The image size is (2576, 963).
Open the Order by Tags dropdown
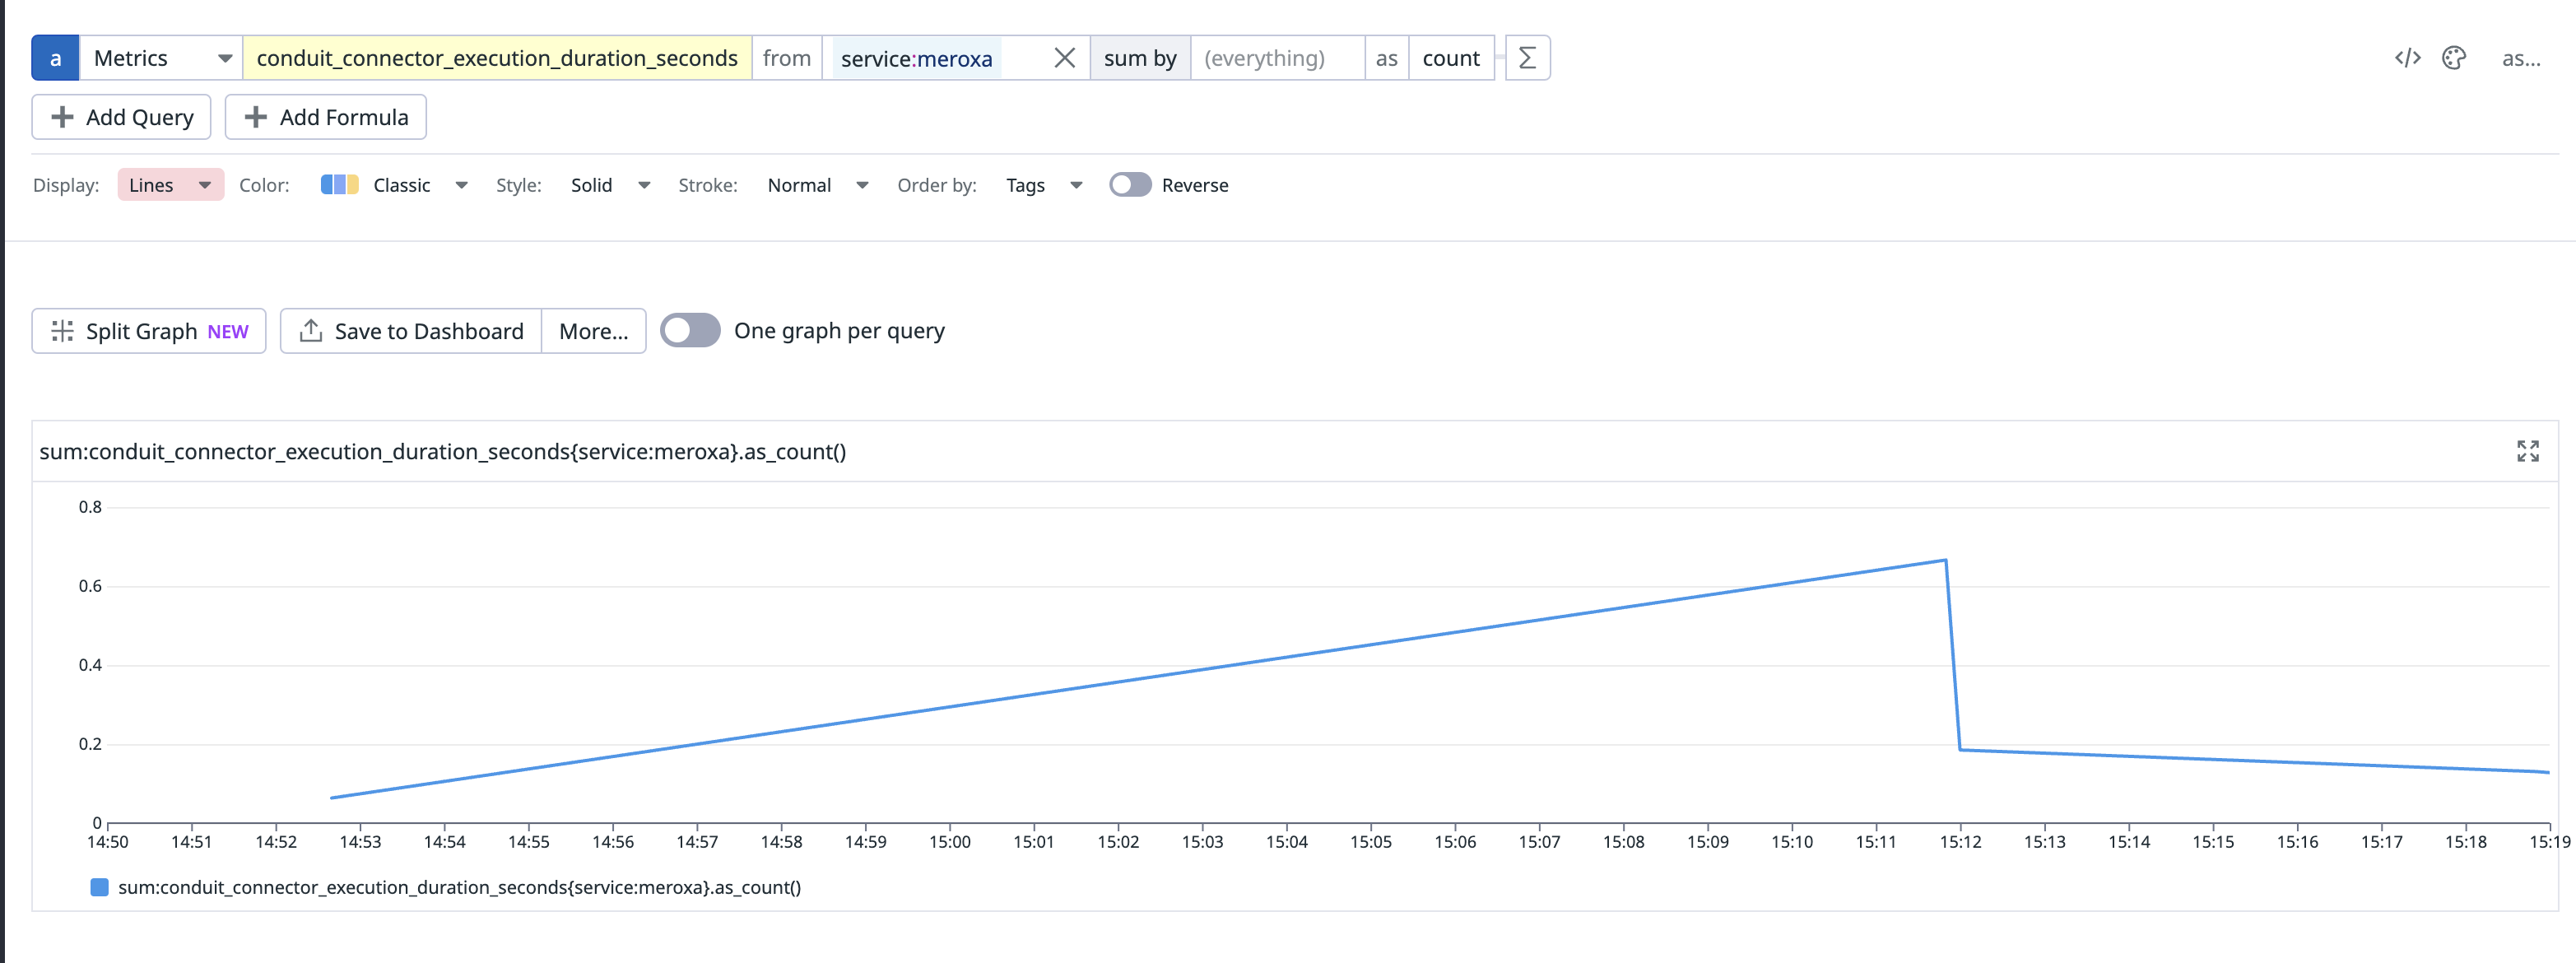[x=1042, y=184]
